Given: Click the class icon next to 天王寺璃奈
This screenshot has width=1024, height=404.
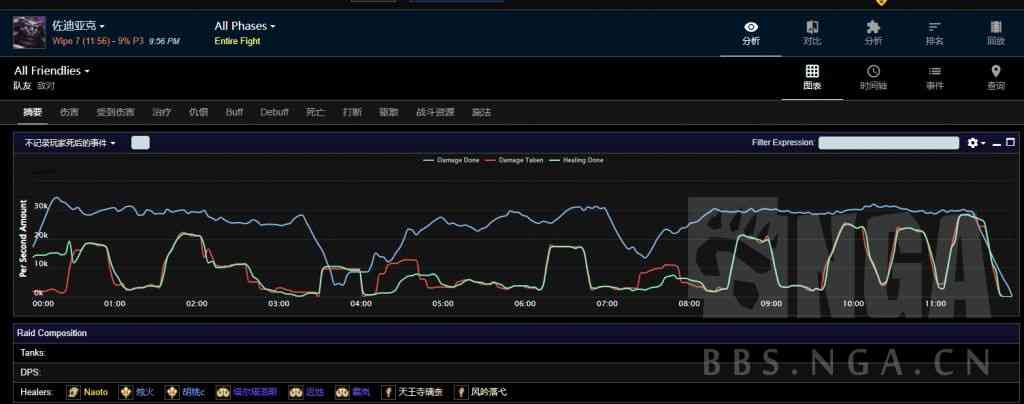Looking at the screenshot, I should coord(388,392).
